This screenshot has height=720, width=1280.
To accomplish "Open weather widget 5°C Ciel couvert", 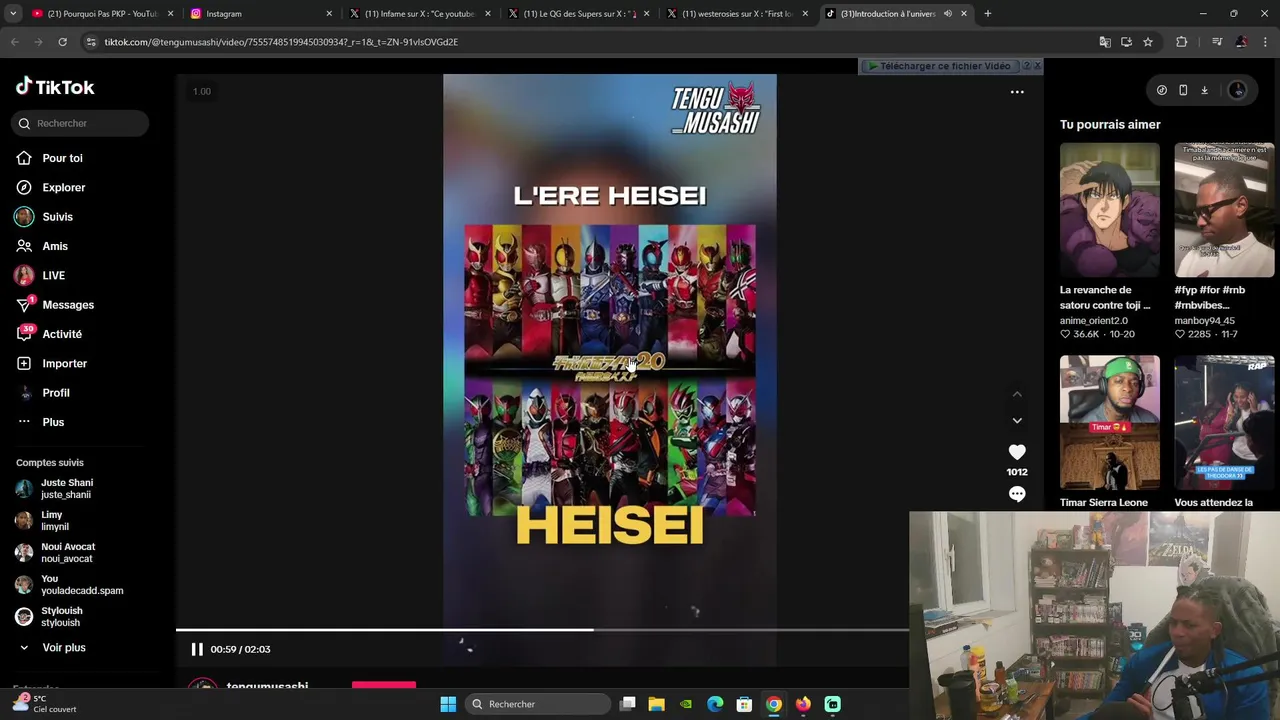I will 45,704.
